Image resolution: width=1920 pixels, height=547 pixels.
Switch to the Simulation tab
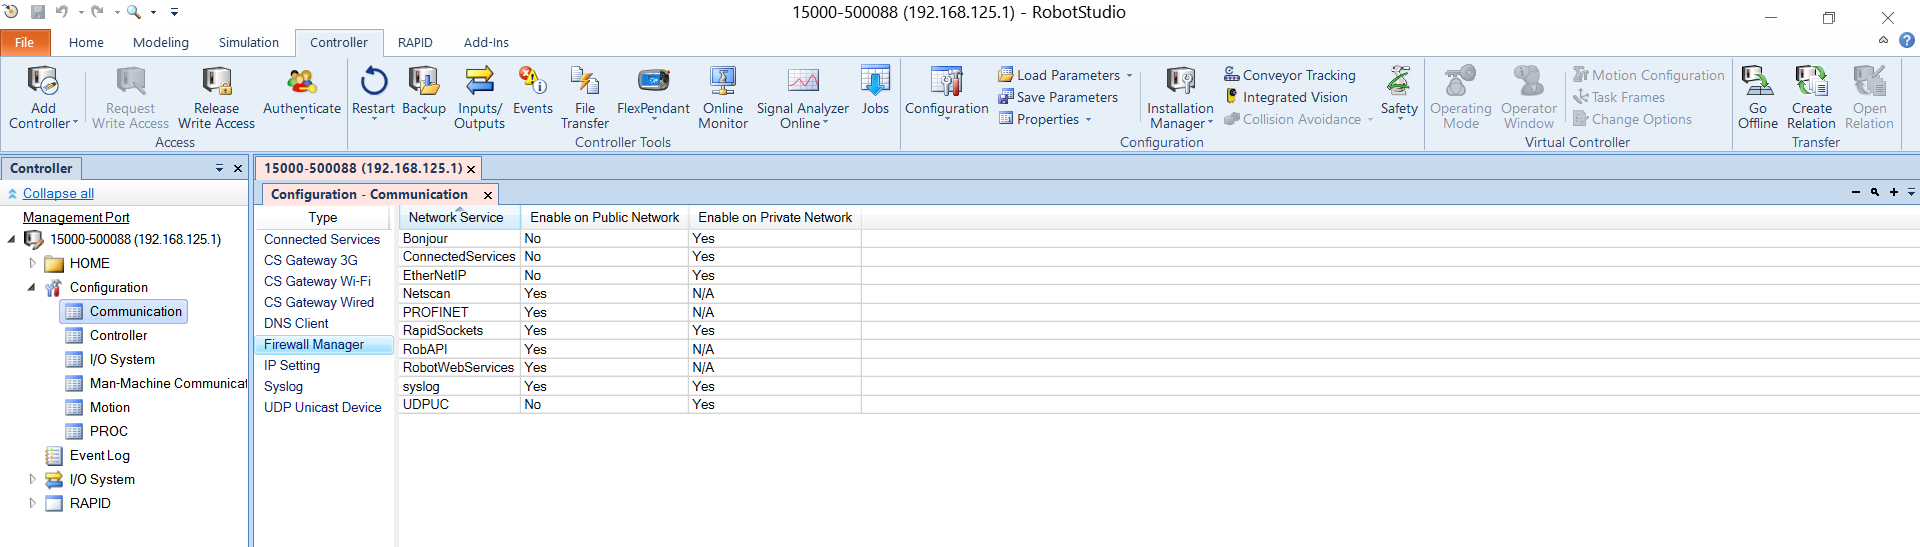pyautogui.click(x=249, y=42)
